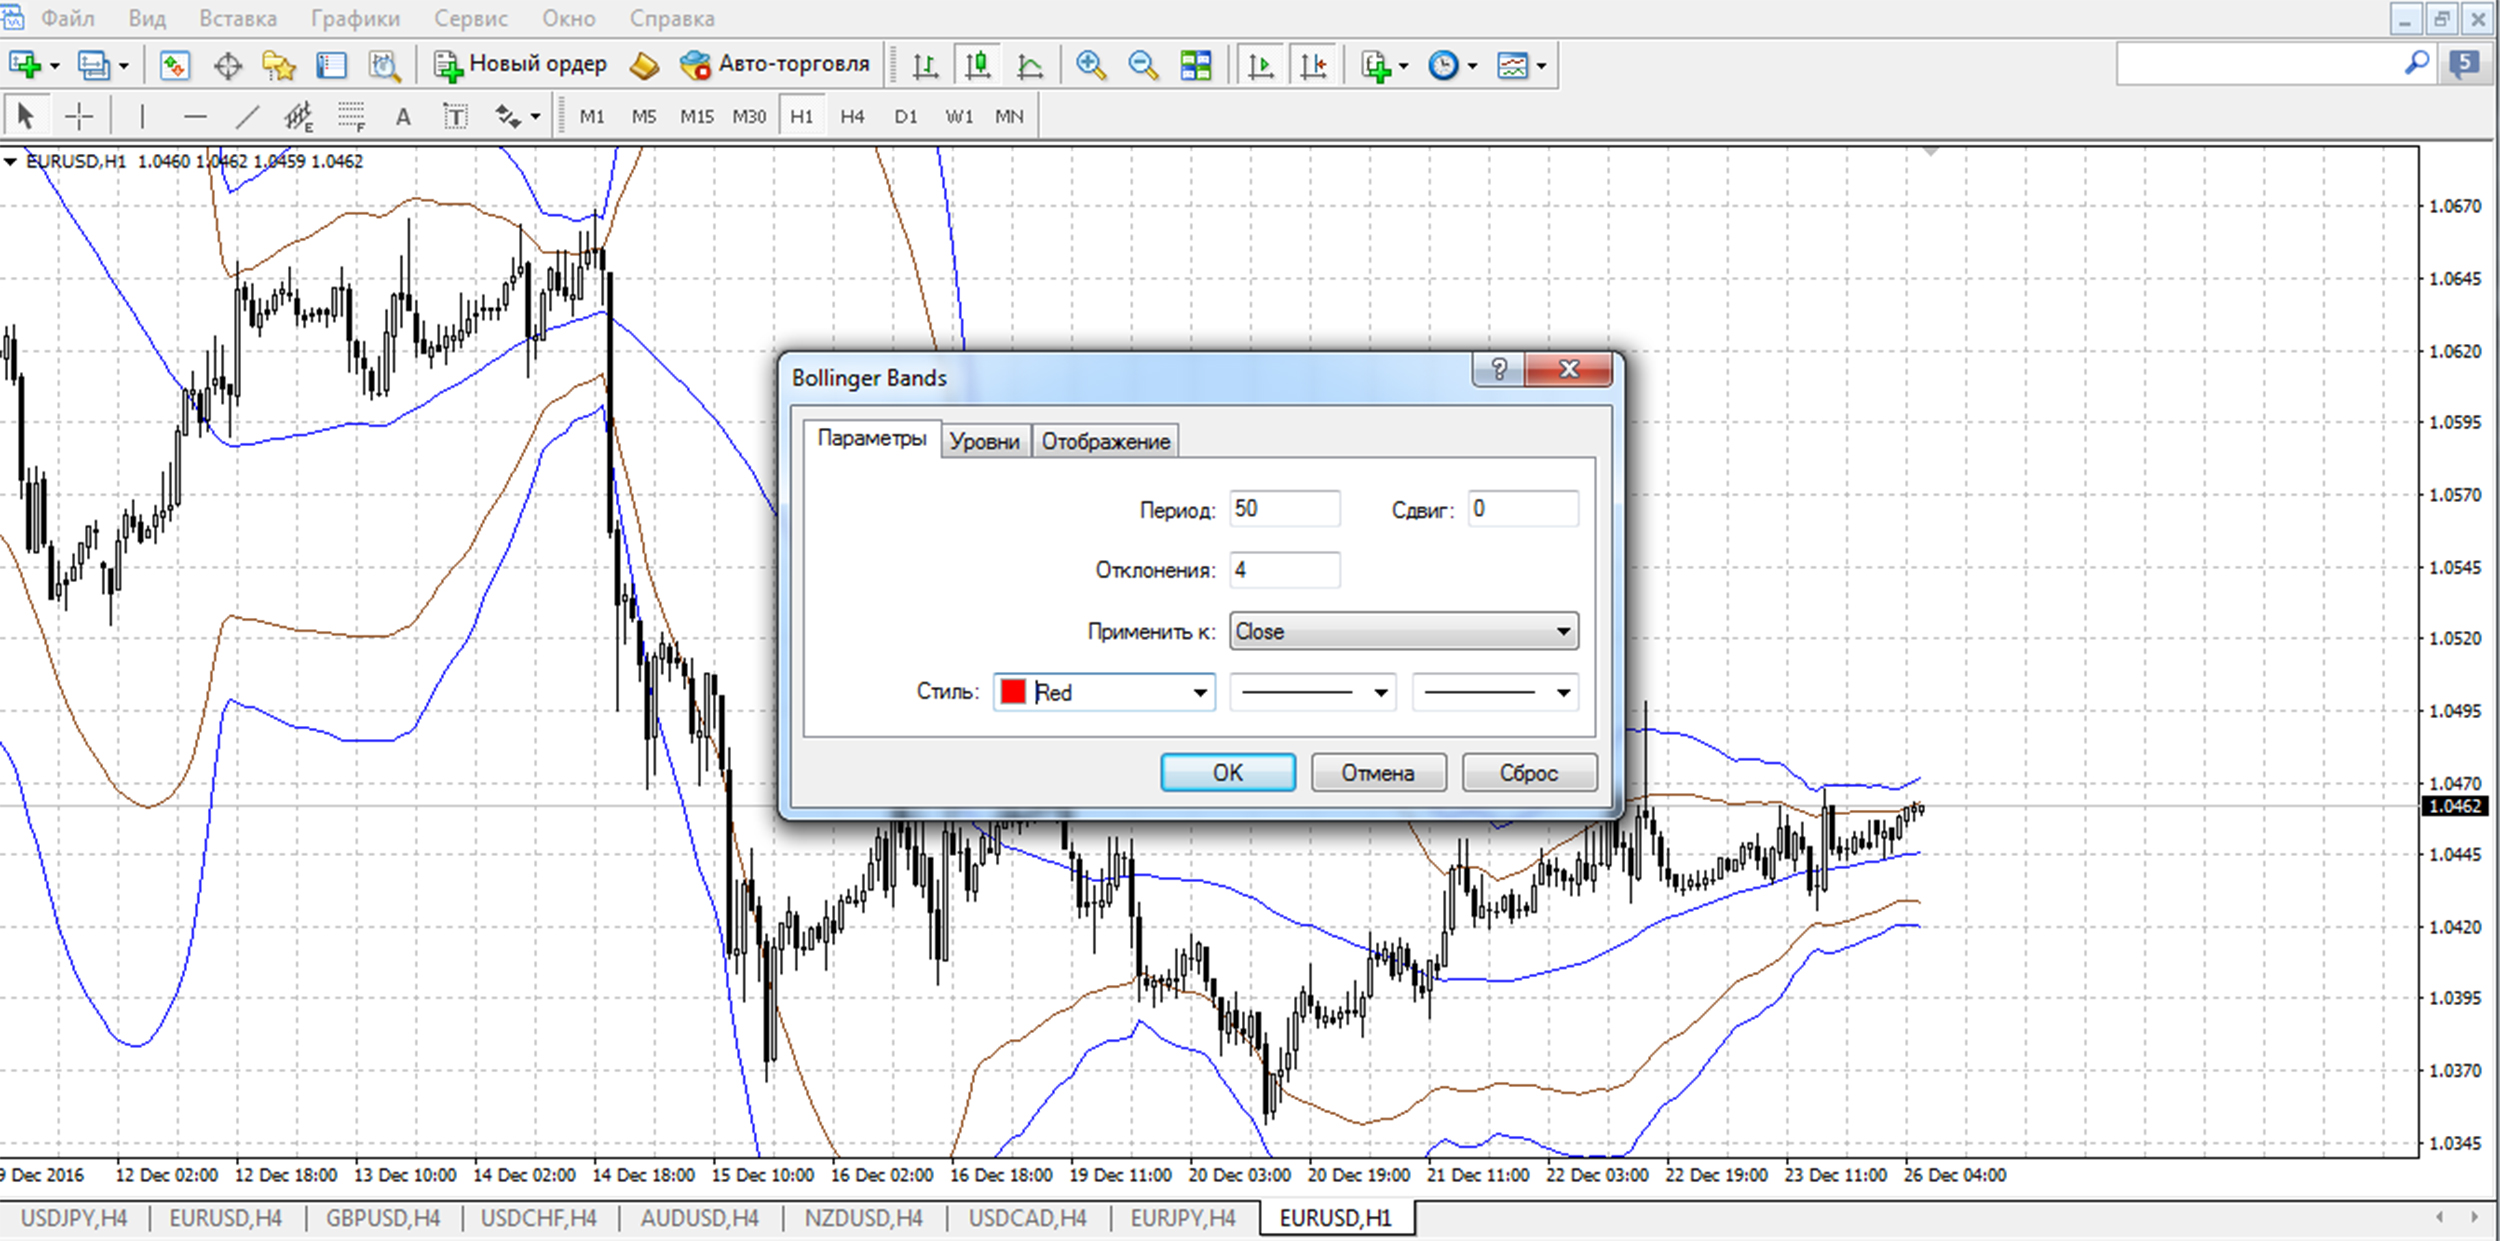The width and height of the screenshot is (2500, 1241).
Task: Switch chart to bar chart mode
Action: point(925,66)
